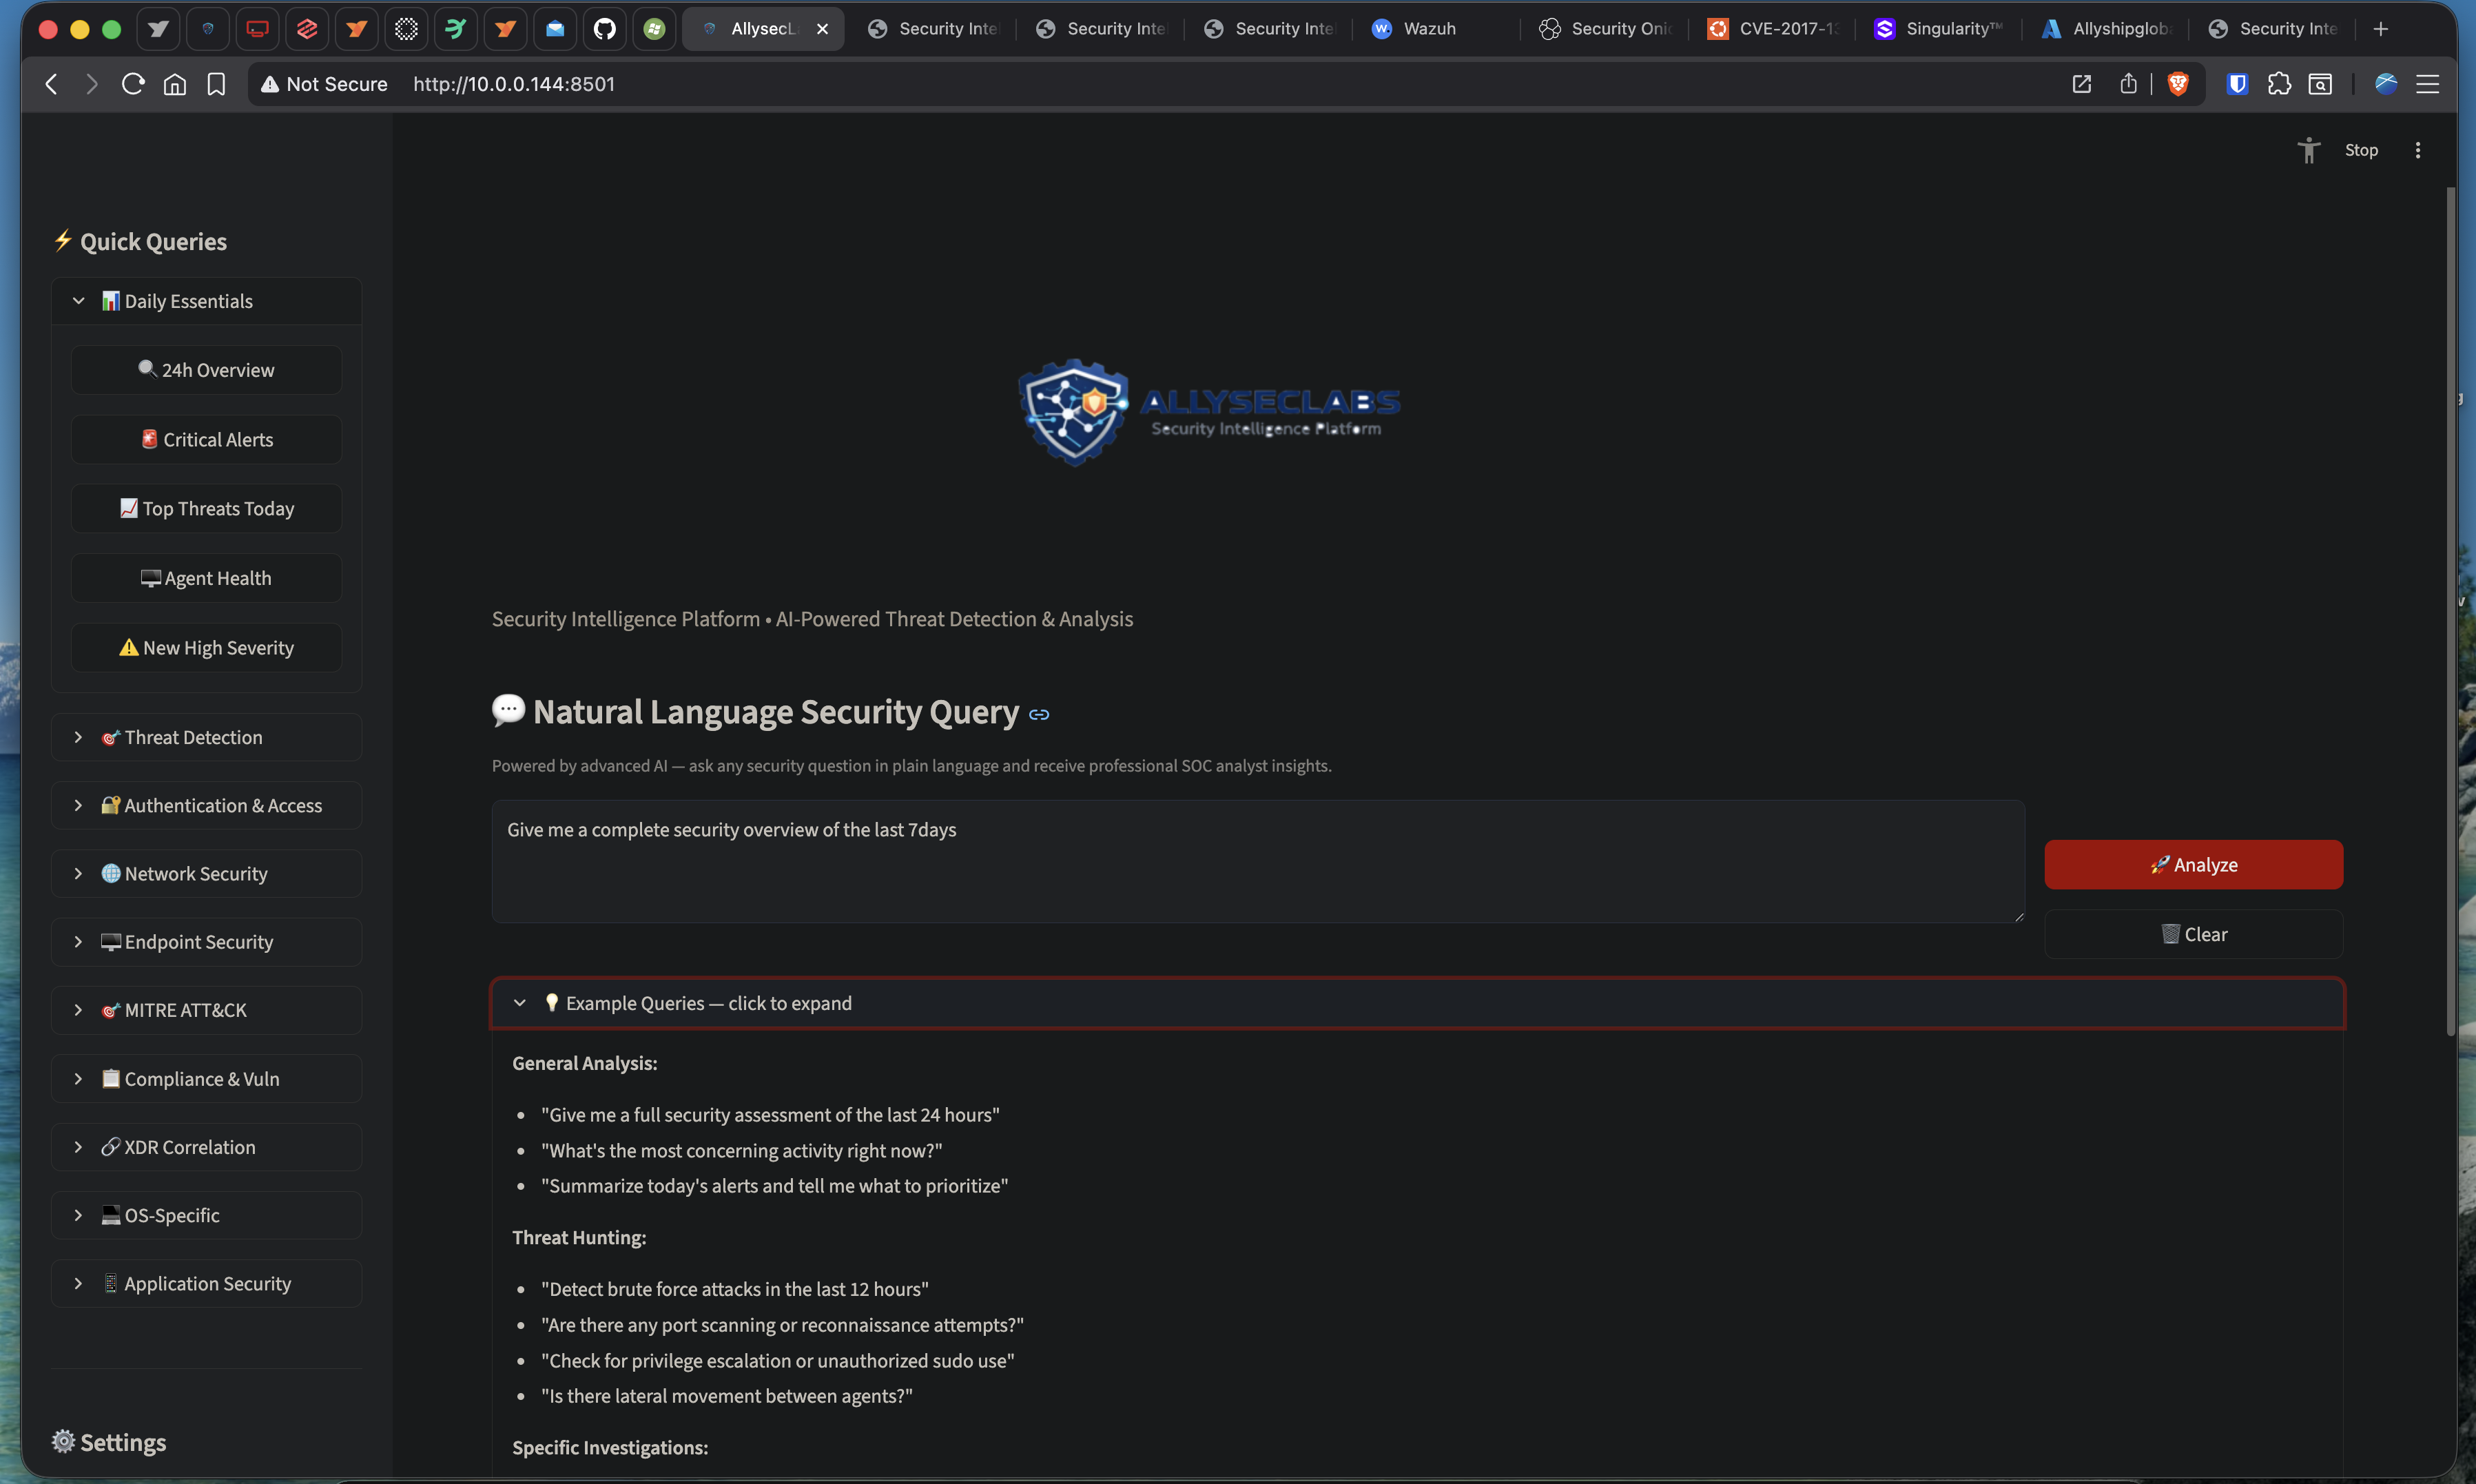Open the Brave Leo/wallet globe icon
This screenshot has width=2476, height=1484.
[x=2386, y=84]
